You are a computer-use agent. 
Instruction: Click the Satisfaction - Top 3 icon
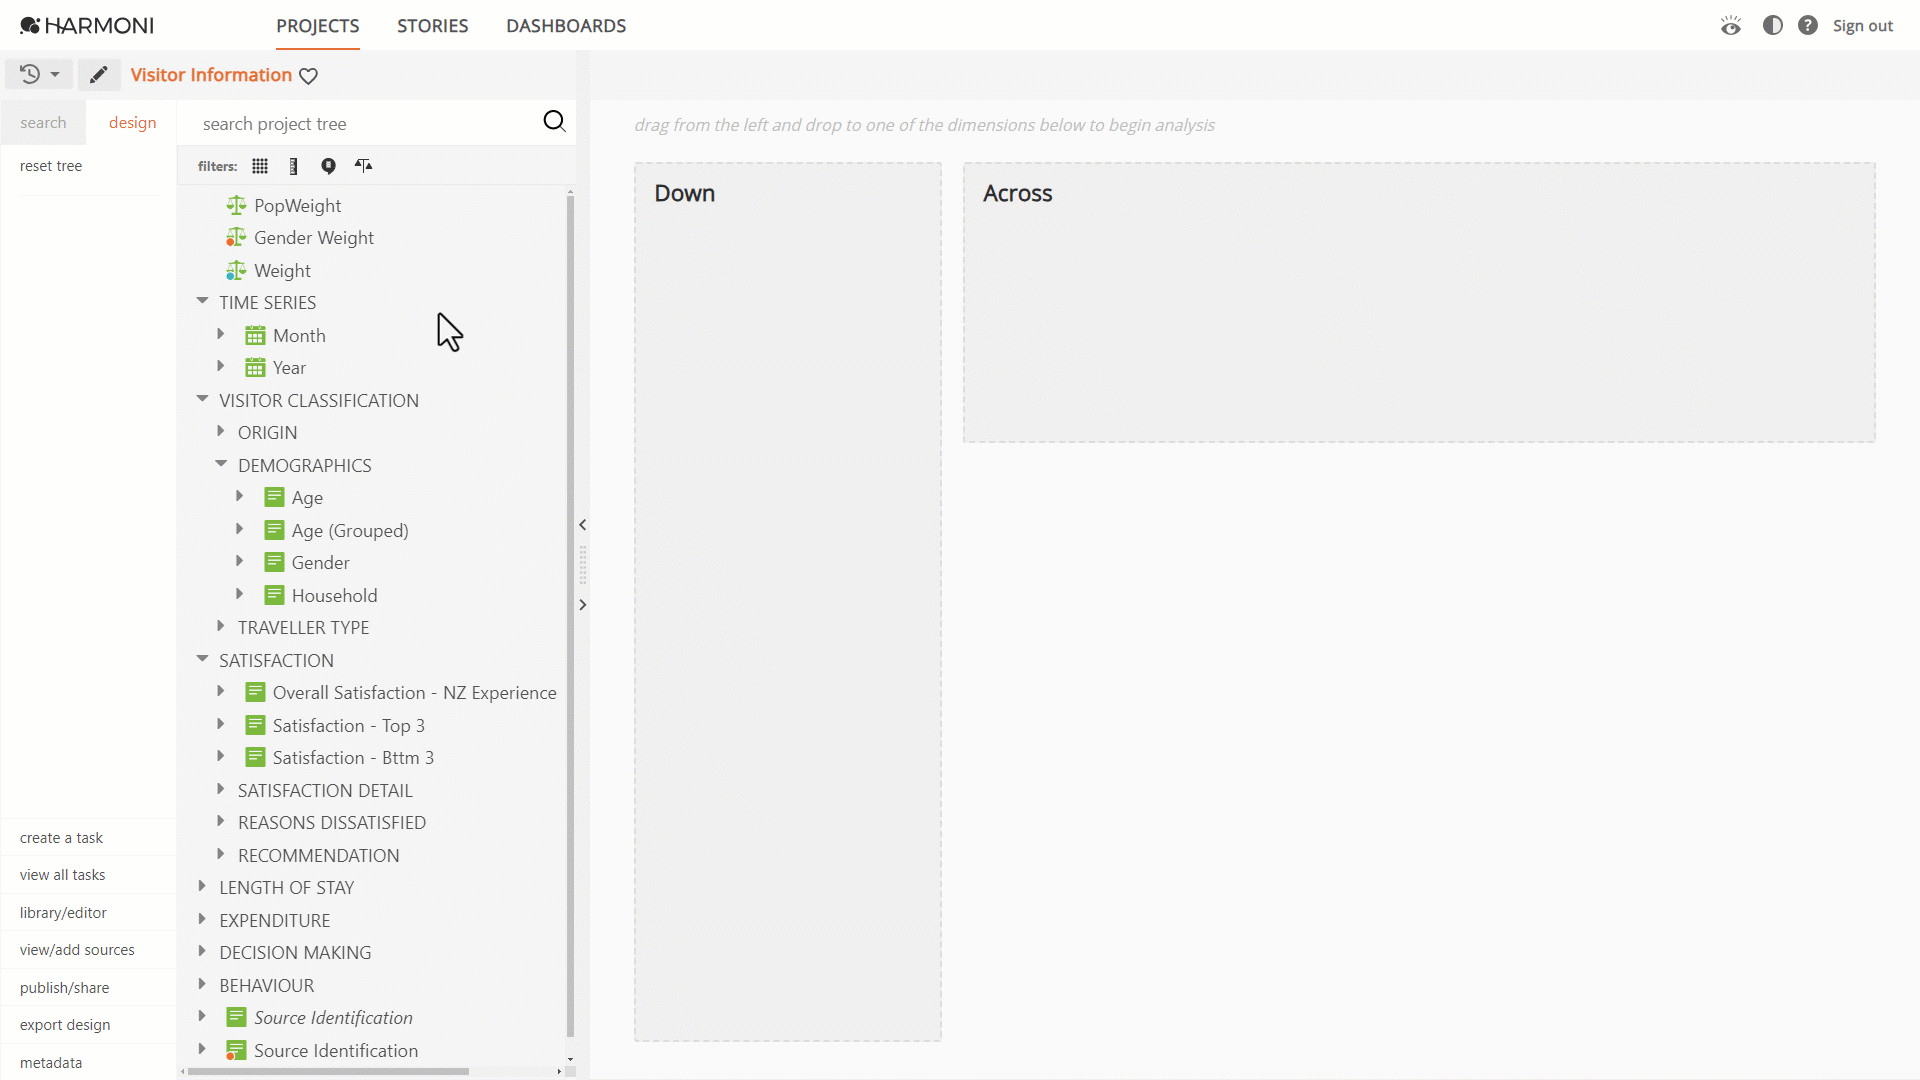tap(255, 725)
